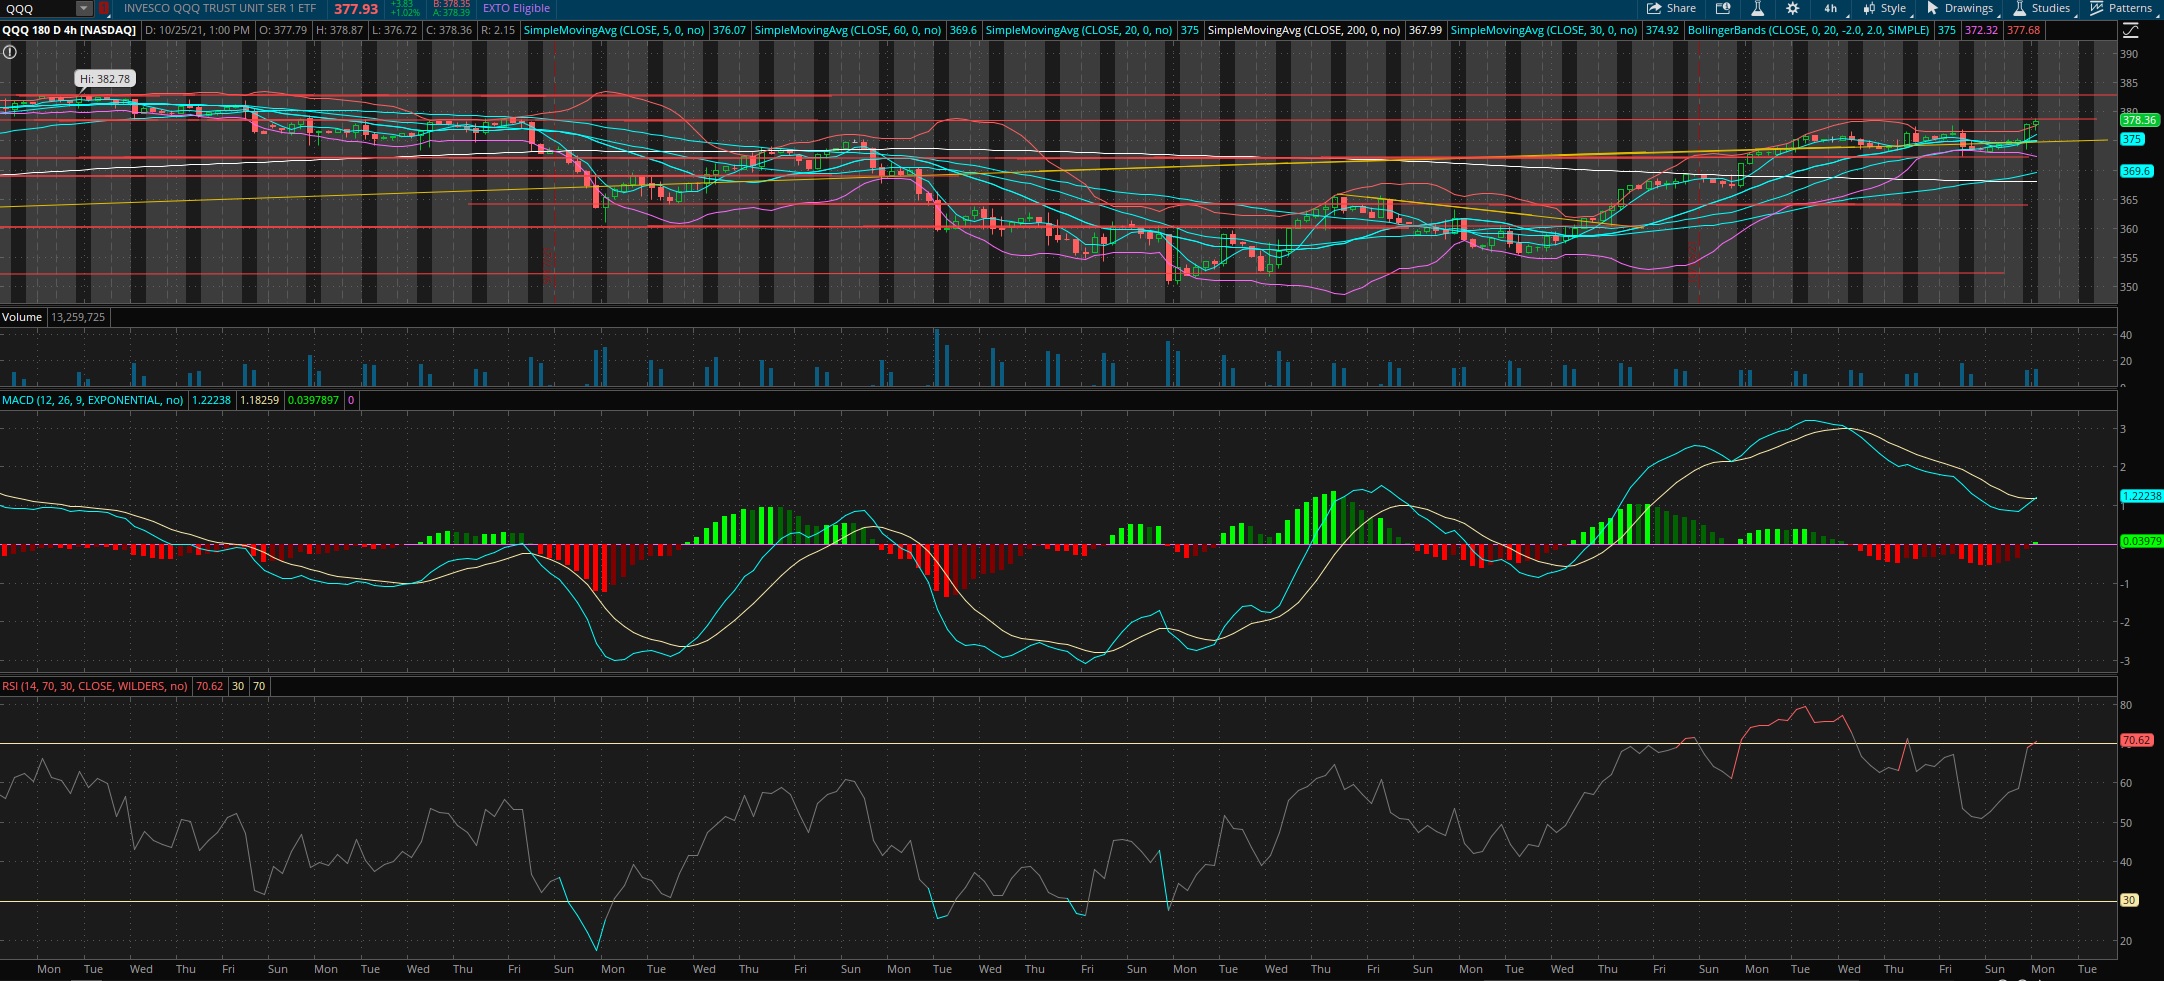Click the MACD study label

pos(92,400)
